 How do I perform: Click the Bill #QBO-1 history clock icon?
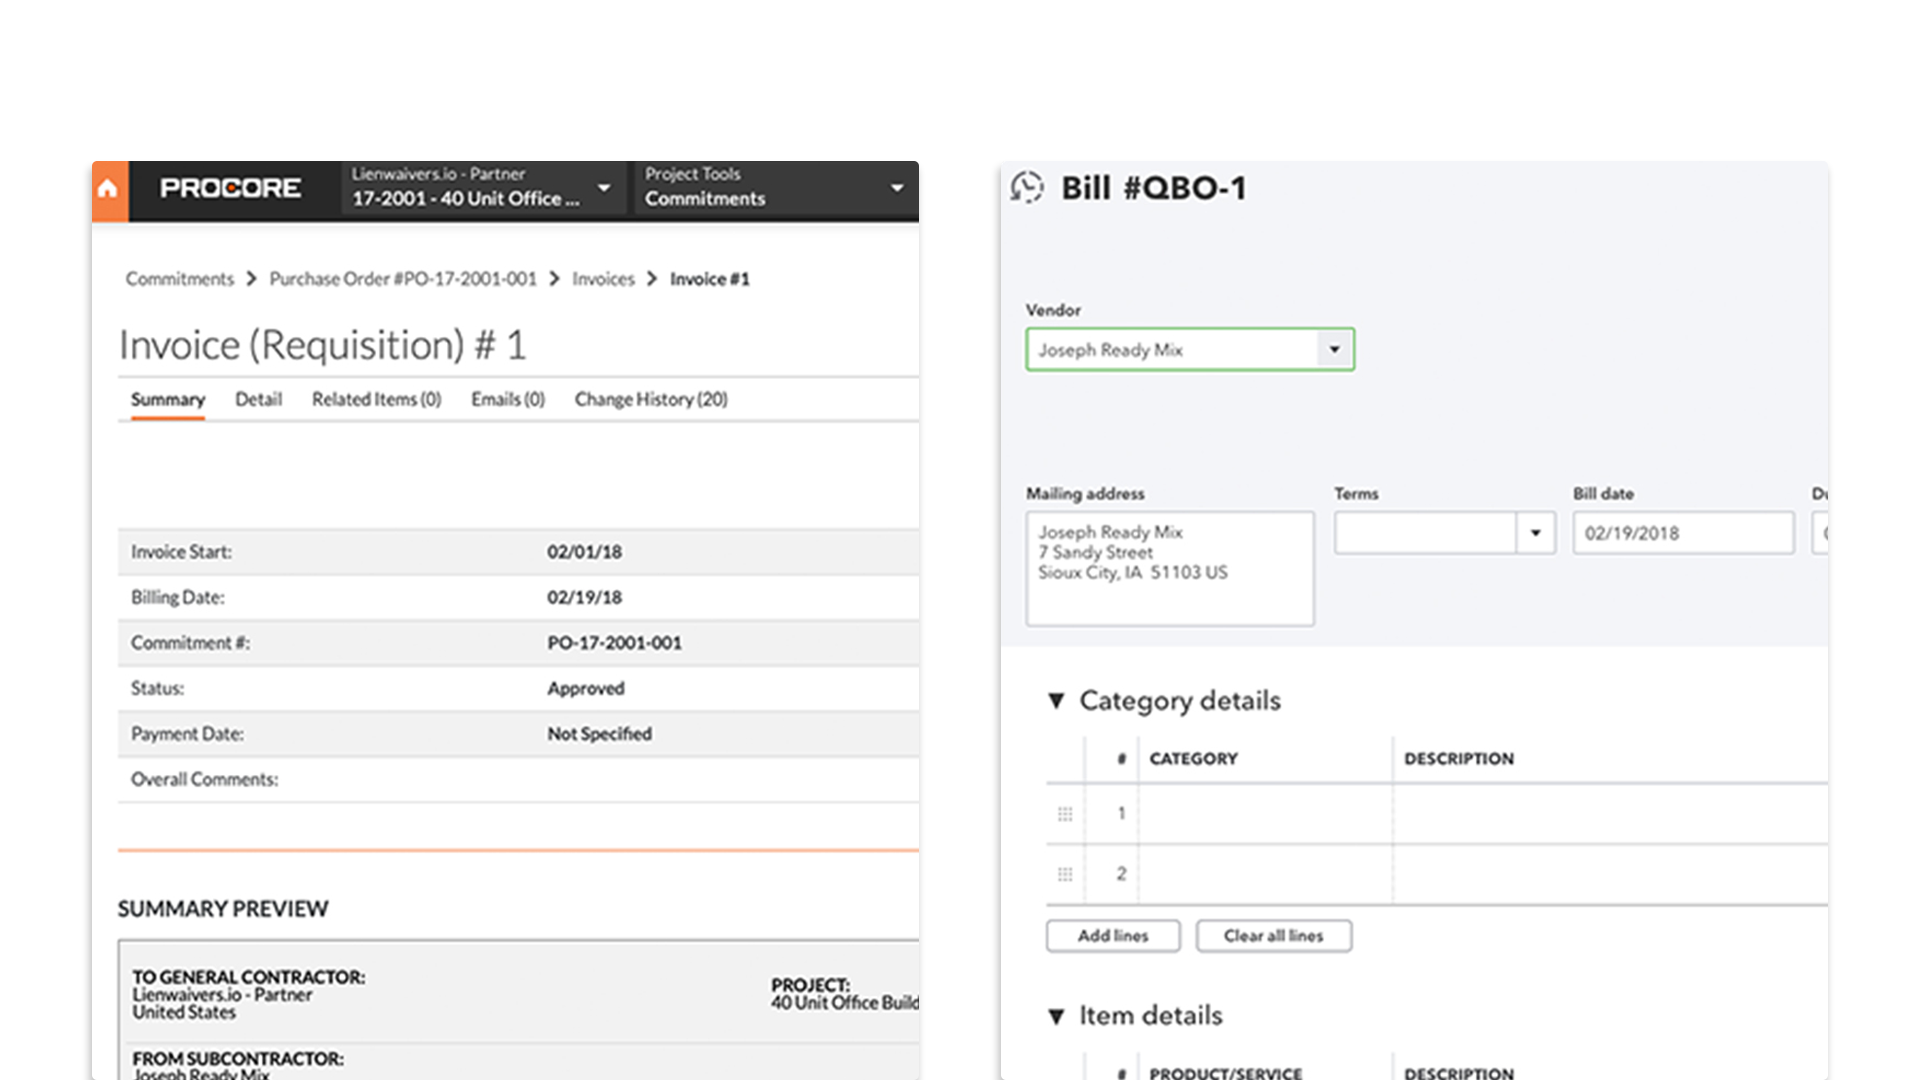click(1026, 187)
